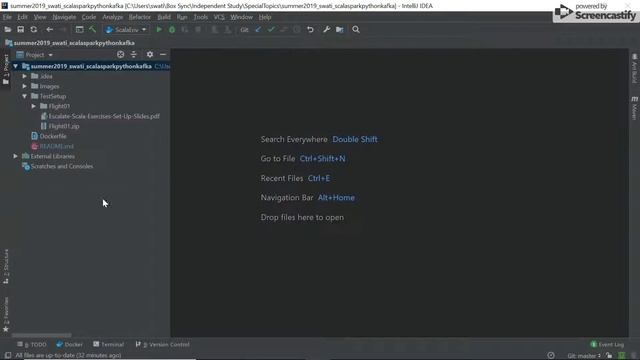The width and height of the screenshot is (640, 360).
Task: Select Scratches and Consoles
Action: point(58,166)
